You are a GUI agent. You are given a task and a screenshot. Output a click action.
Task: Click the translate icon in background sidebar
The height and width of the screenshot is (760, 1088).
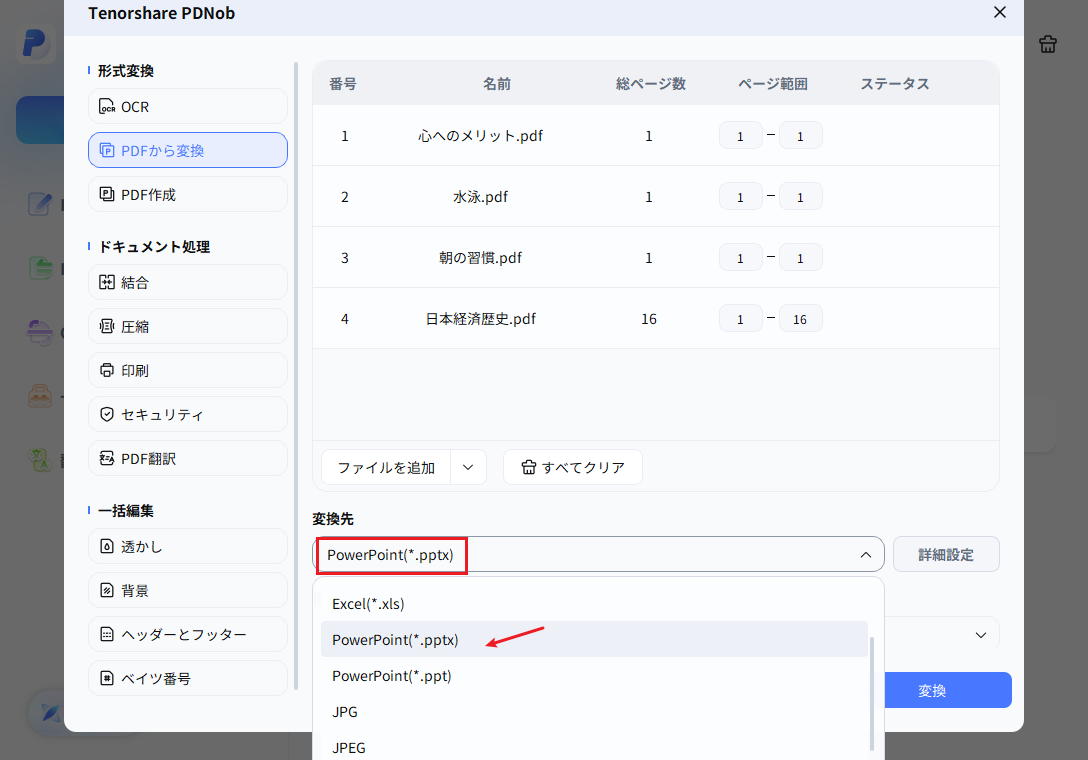point(40,459)
